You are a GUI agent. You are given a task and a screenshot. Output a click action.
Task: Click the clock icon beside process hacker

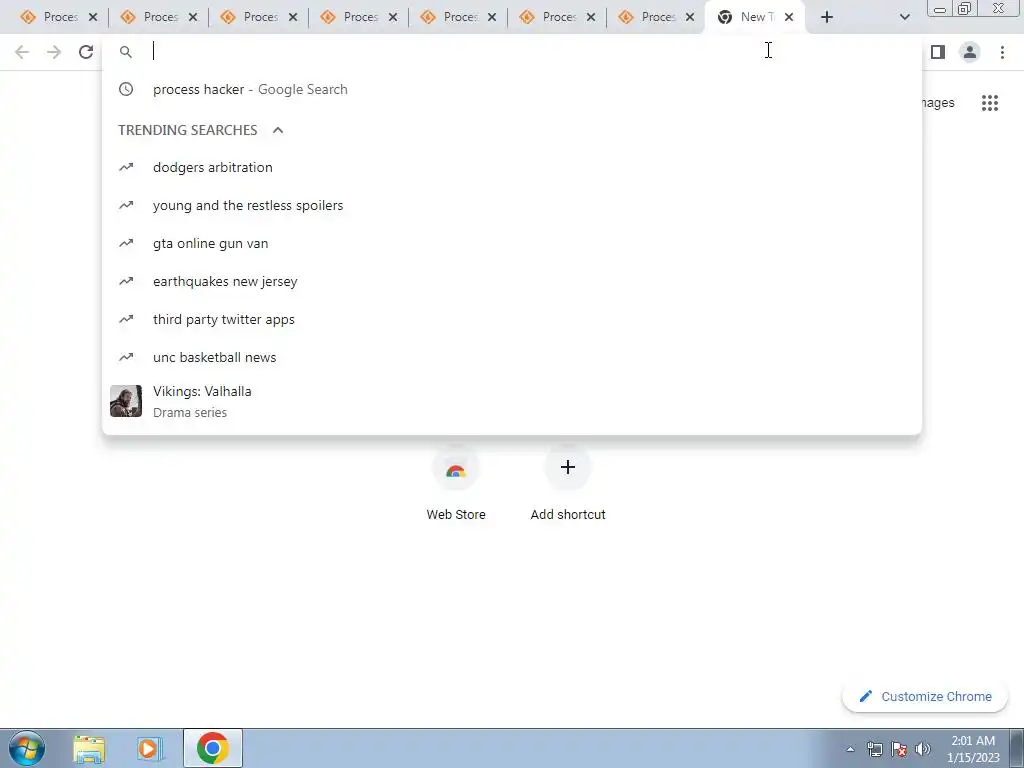(126, 89)
